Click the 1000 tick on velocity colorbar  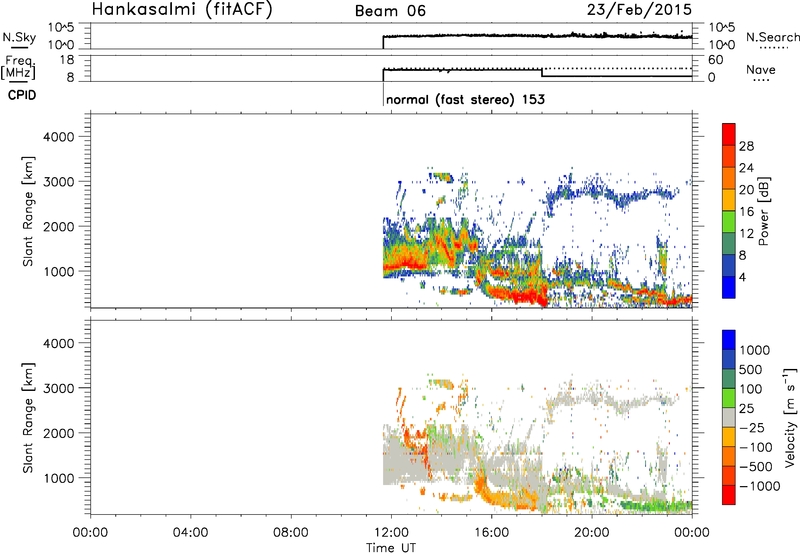tap(755, 350)
